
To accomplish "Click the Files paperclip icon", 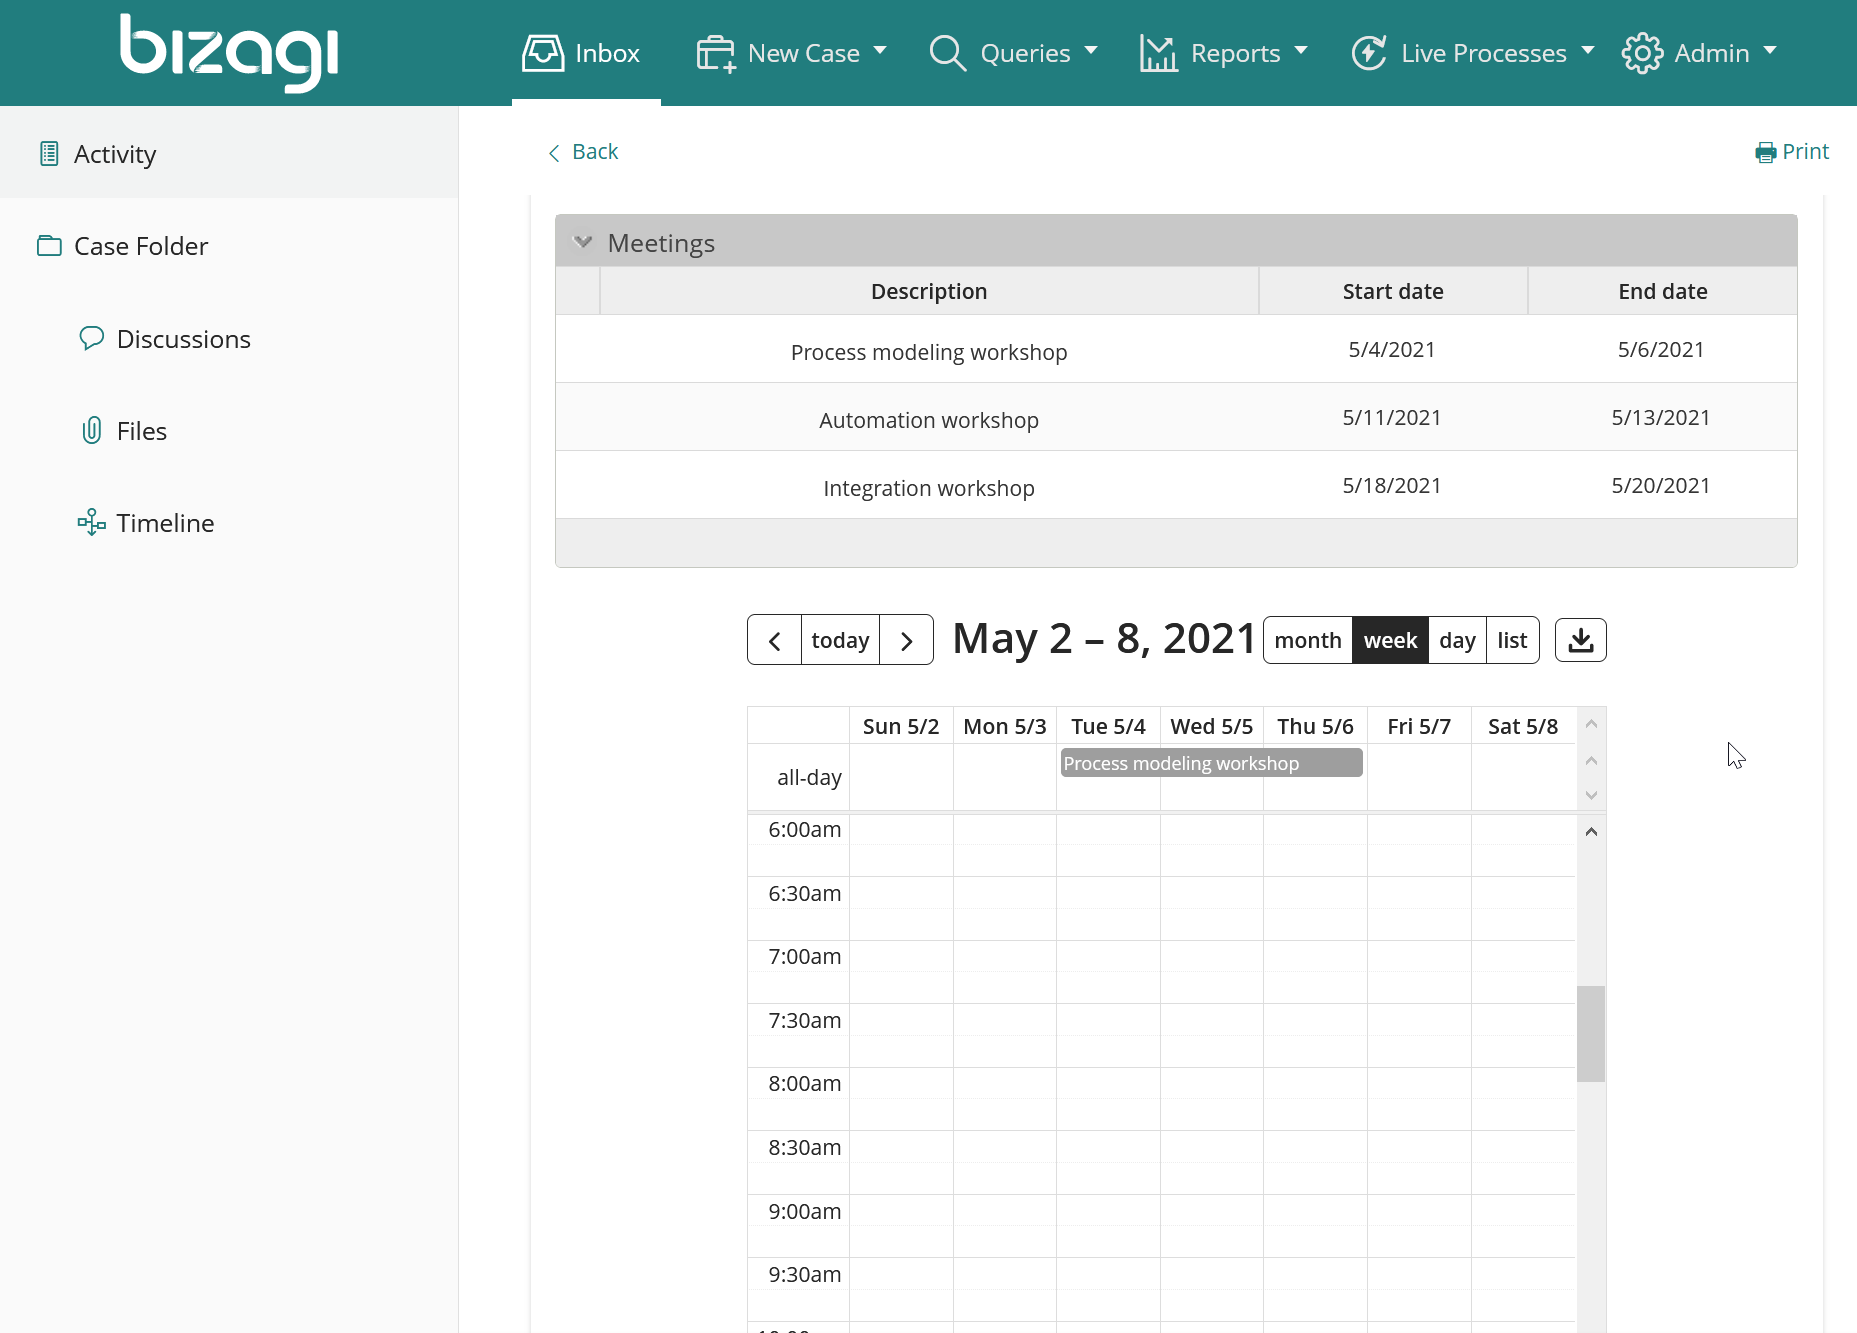I will coord(91,430).
